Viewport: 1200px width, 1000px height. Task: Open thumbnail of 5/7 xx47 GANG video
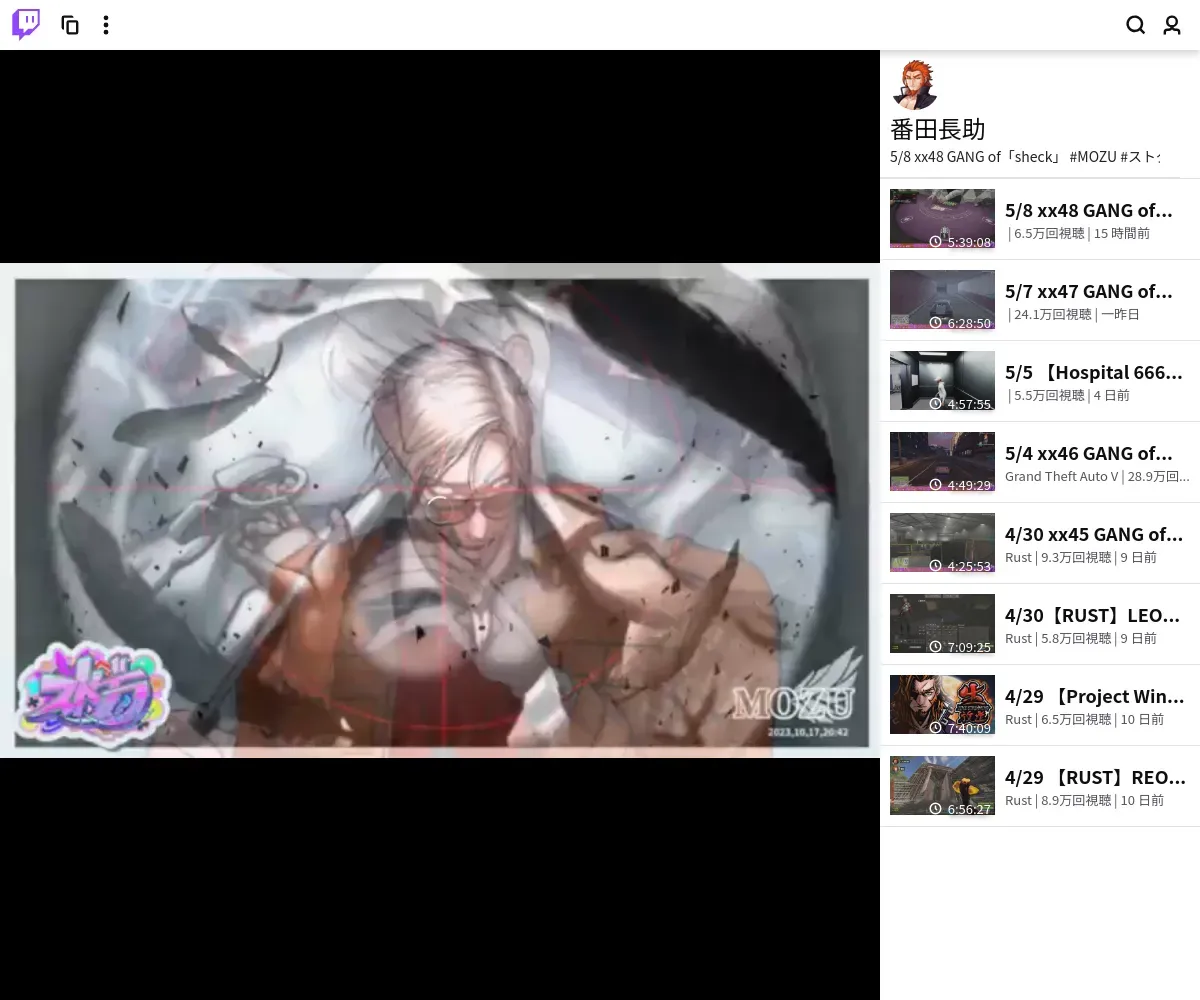pos(942,300)
